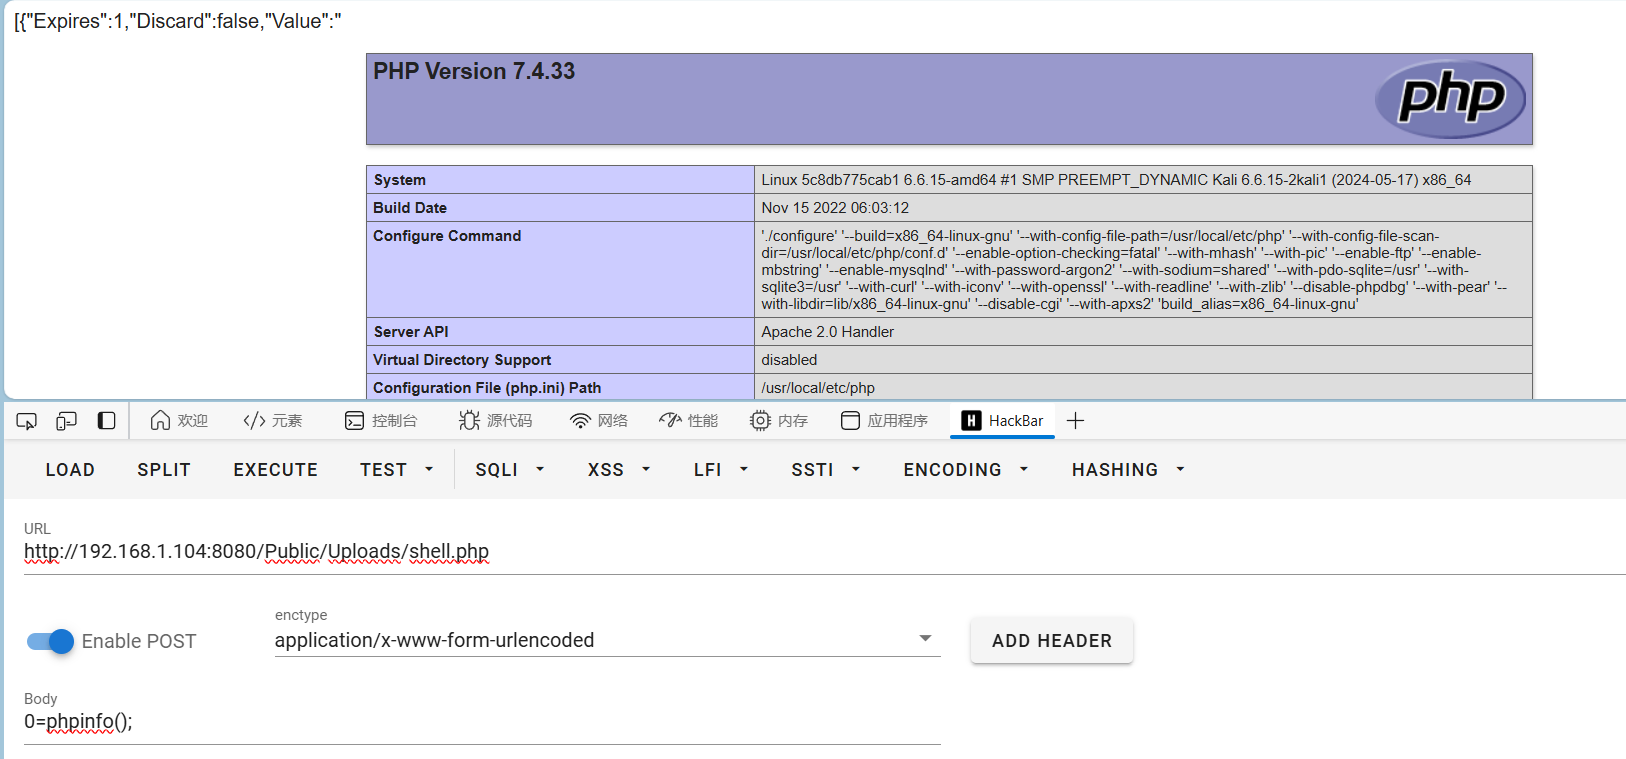Toggle device emulation icon in DevTools
This screenshot has width=1626, height=759.
67,421
